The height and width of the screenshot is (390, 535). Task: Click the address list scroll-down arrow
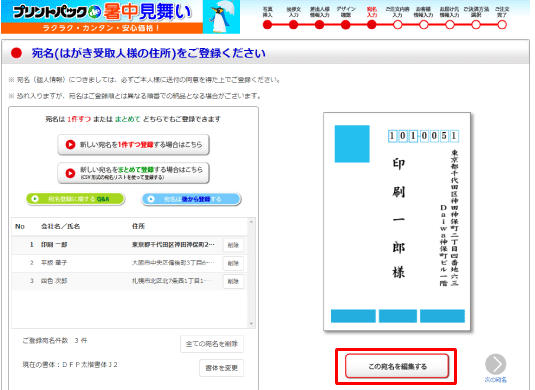(251, 324)
